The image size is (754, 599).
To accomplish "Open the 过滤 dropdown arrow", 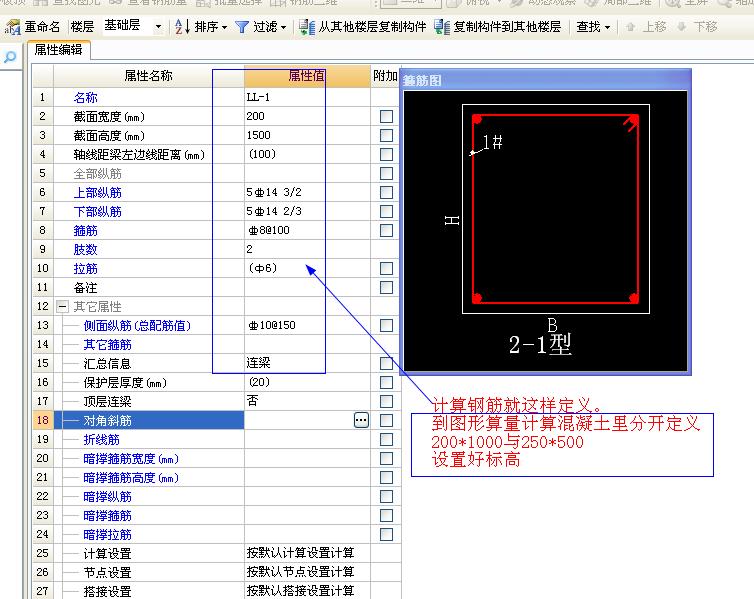I will (283, 27).
